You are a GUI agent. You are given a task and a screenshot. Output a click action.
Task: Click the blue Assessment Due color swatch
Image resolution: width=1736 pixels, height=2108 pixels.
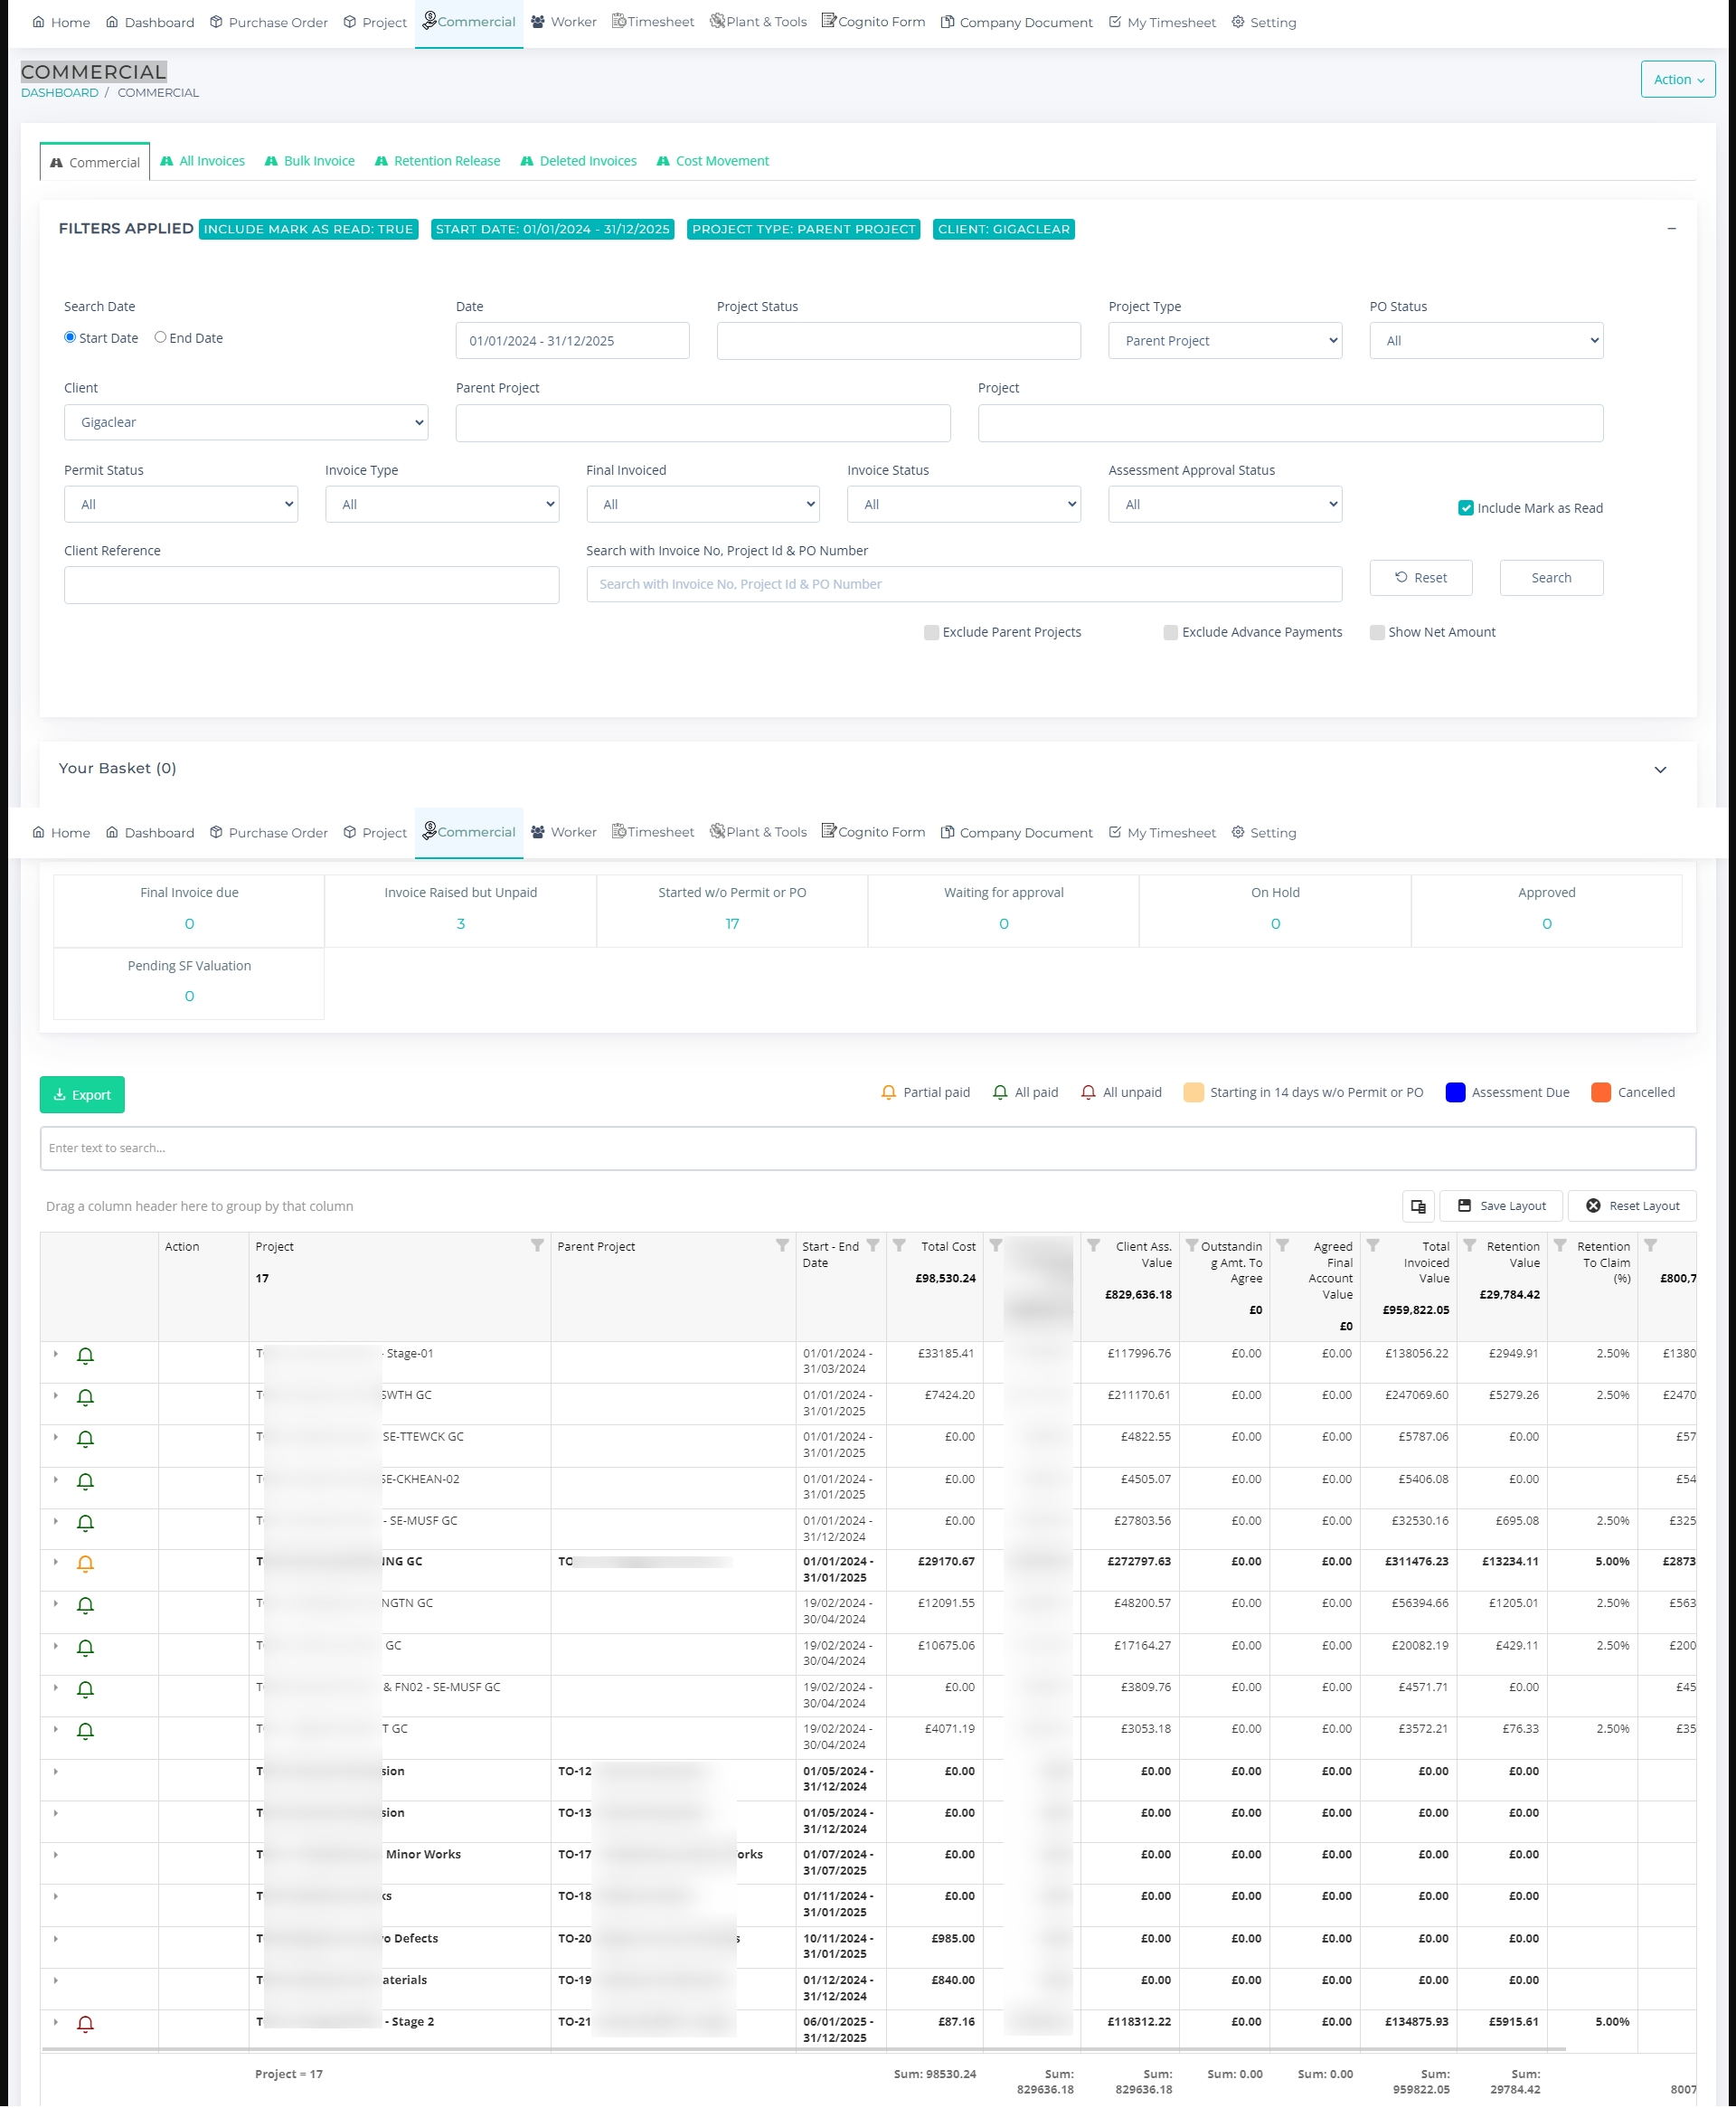click(1455, 1092)
